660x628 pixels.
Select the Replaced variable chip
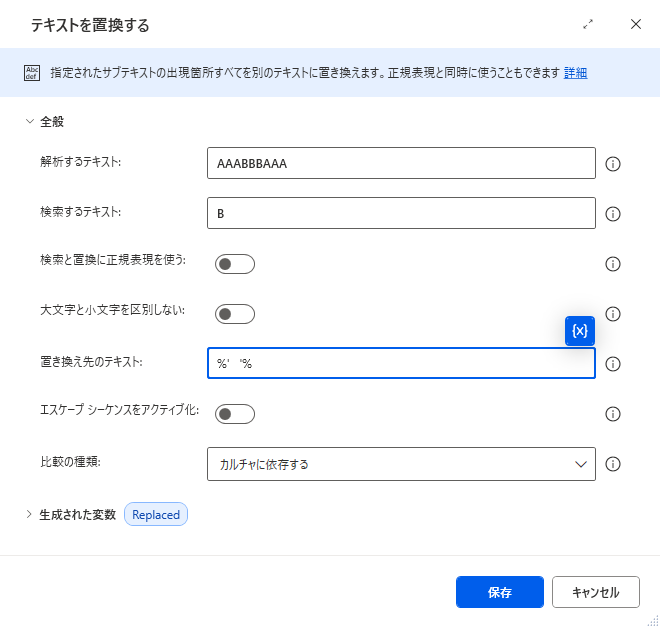click(x=156, y=514)
